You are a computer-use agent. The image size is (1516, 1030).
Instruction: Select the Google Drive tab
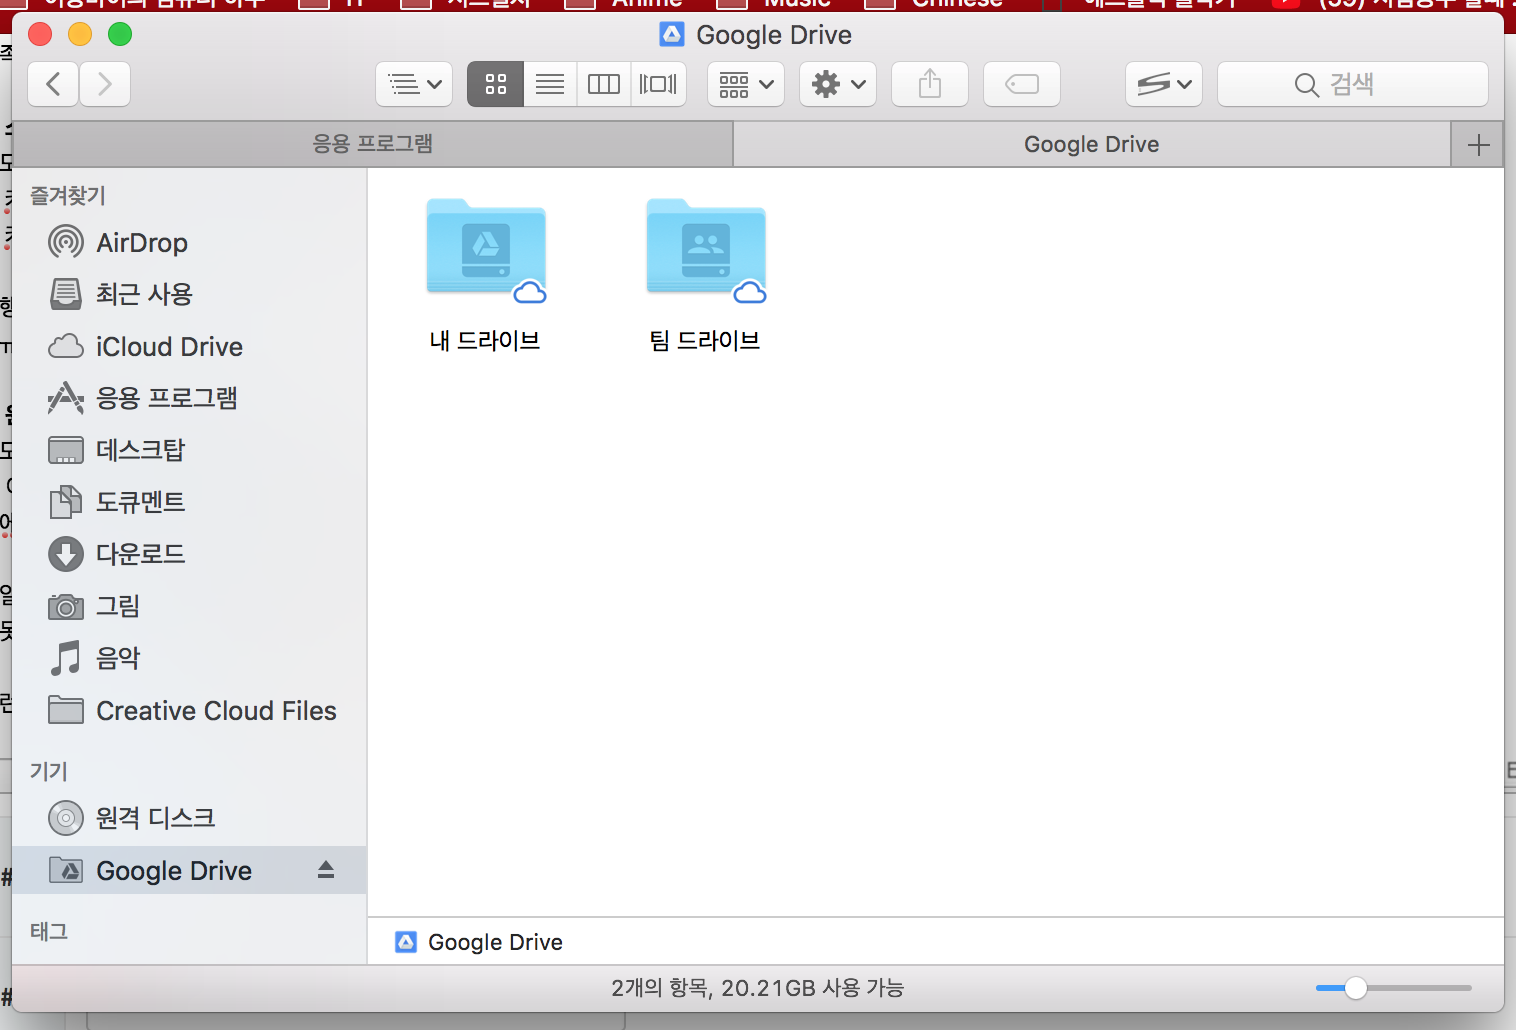1092,144
